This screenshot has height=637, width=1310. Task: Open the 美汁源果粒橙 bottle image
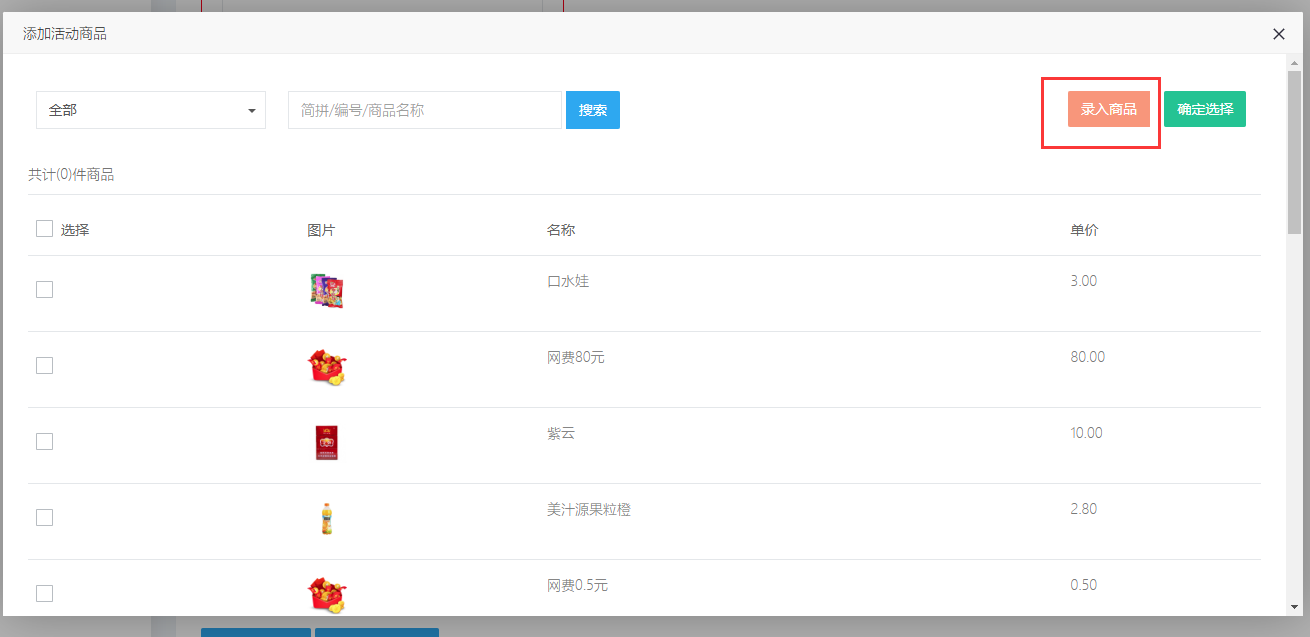[x=326, y=518]
